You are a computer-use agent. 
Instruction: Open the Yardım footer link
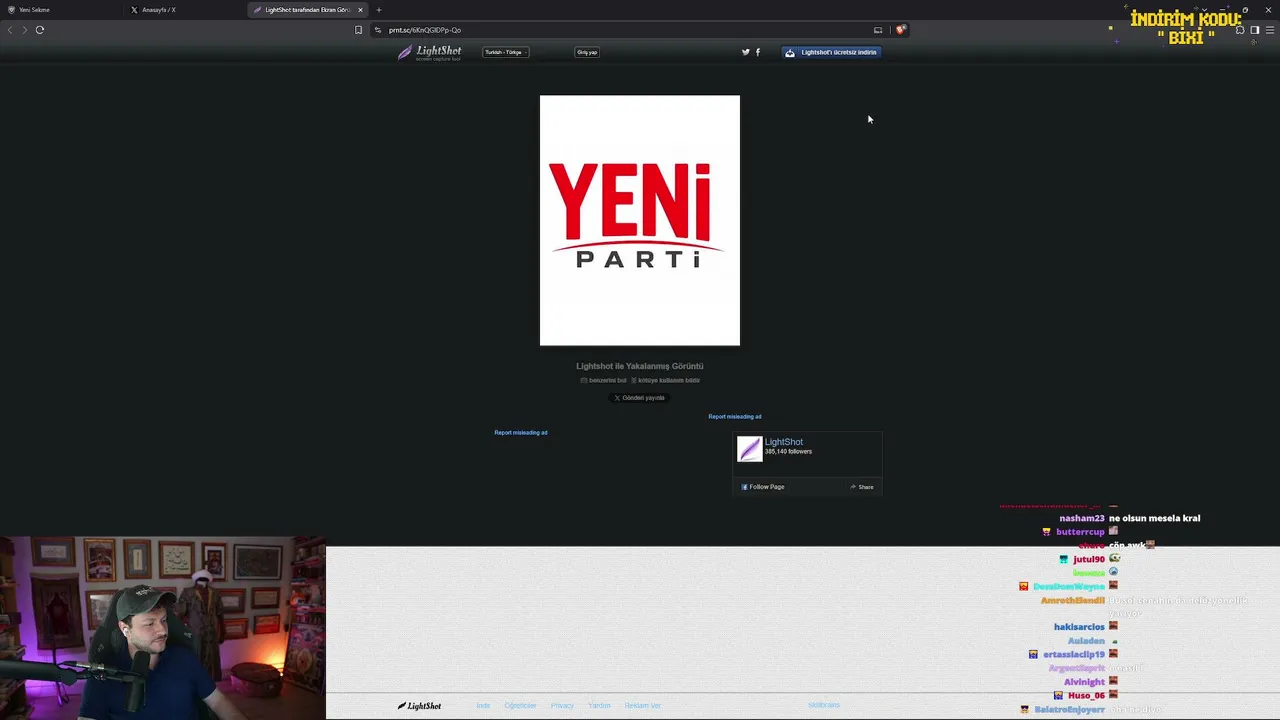pyautogui.click(x=599, y=706)
